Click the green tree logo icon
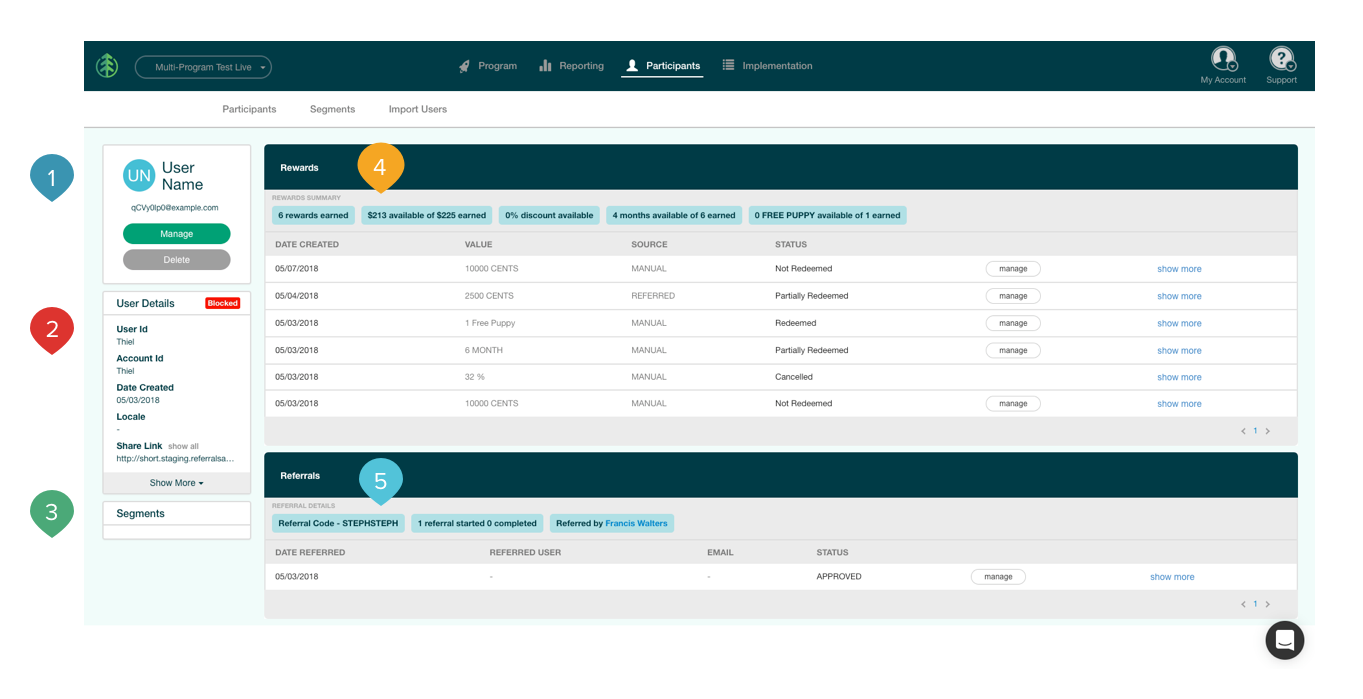This screenshot has height=699, width=1363. pyautogui.click(x=107, y=66)
